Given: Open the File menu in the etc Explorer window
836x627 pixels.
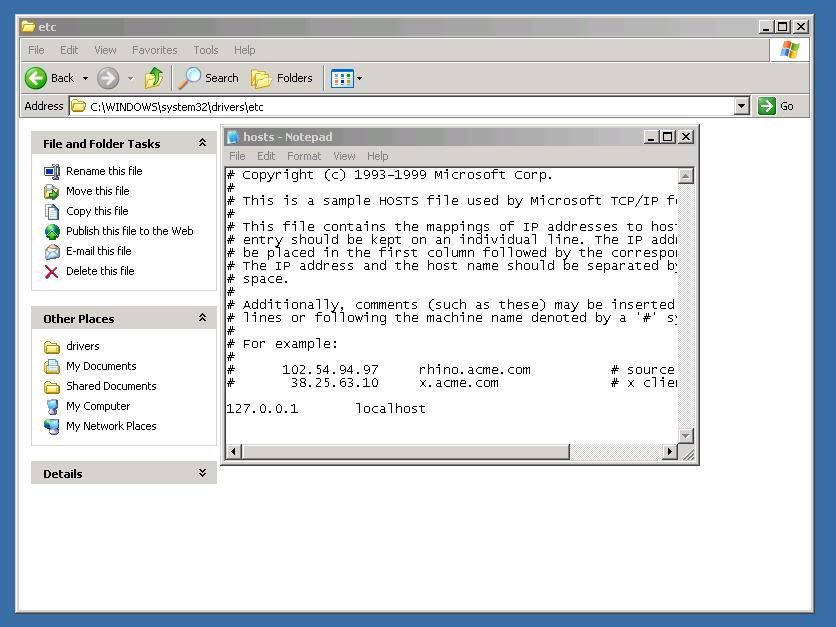Looking at the screenshot, I should click(36, 50).
